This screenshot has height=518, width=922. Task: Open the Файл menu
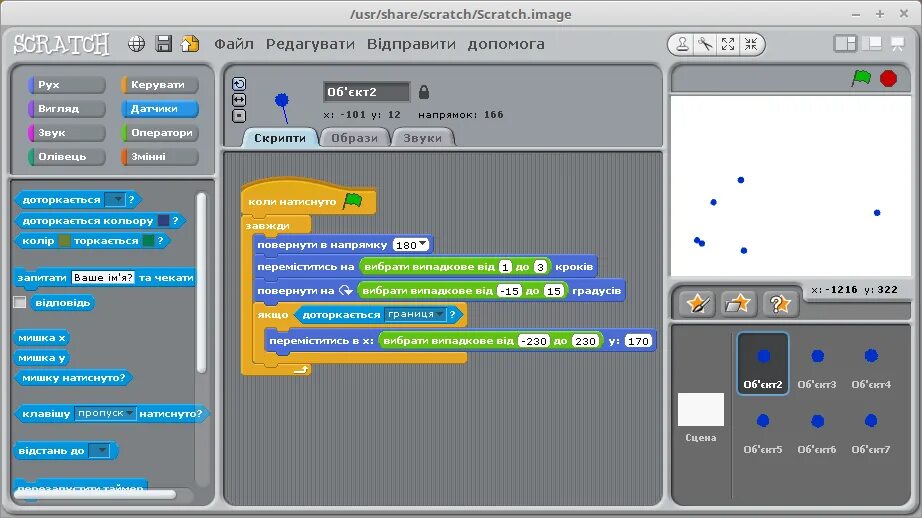click(x=233, y=44)
